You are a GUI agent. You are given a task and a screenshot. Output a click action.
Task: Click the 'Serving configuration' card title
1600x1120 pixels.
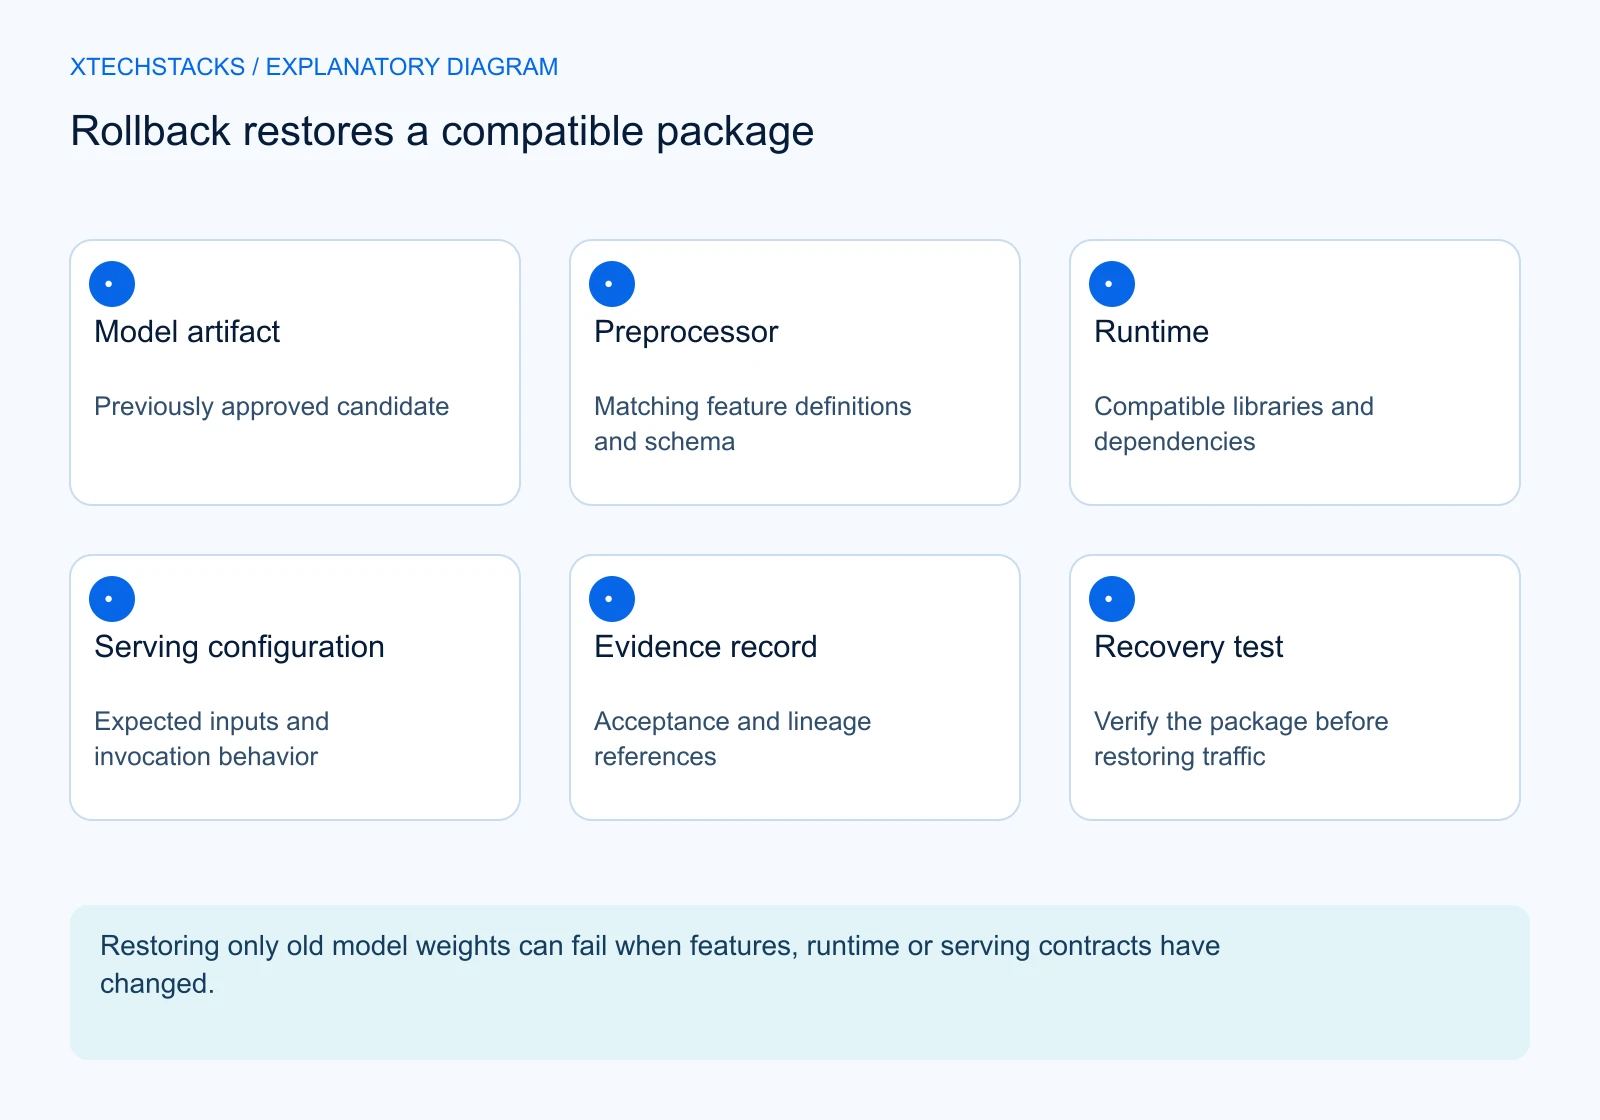(x=239, y=648)
